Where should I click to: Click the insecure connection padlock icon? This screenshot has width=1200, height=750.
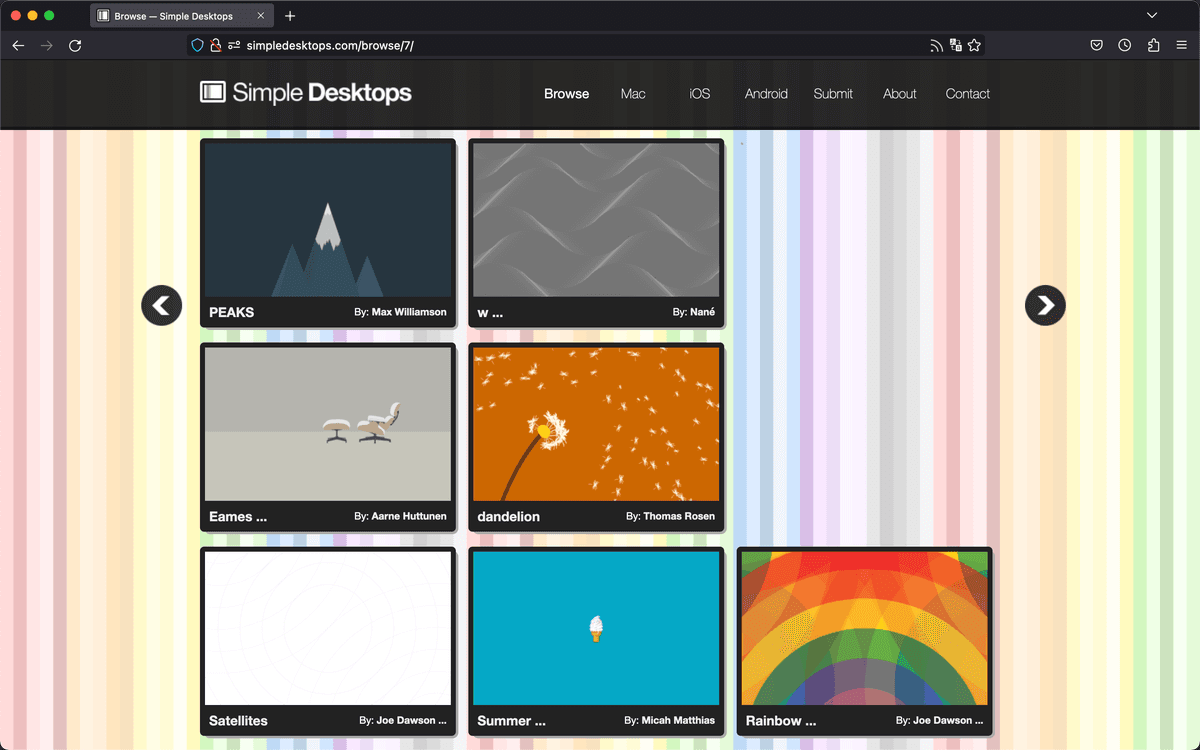coord(215,45)
